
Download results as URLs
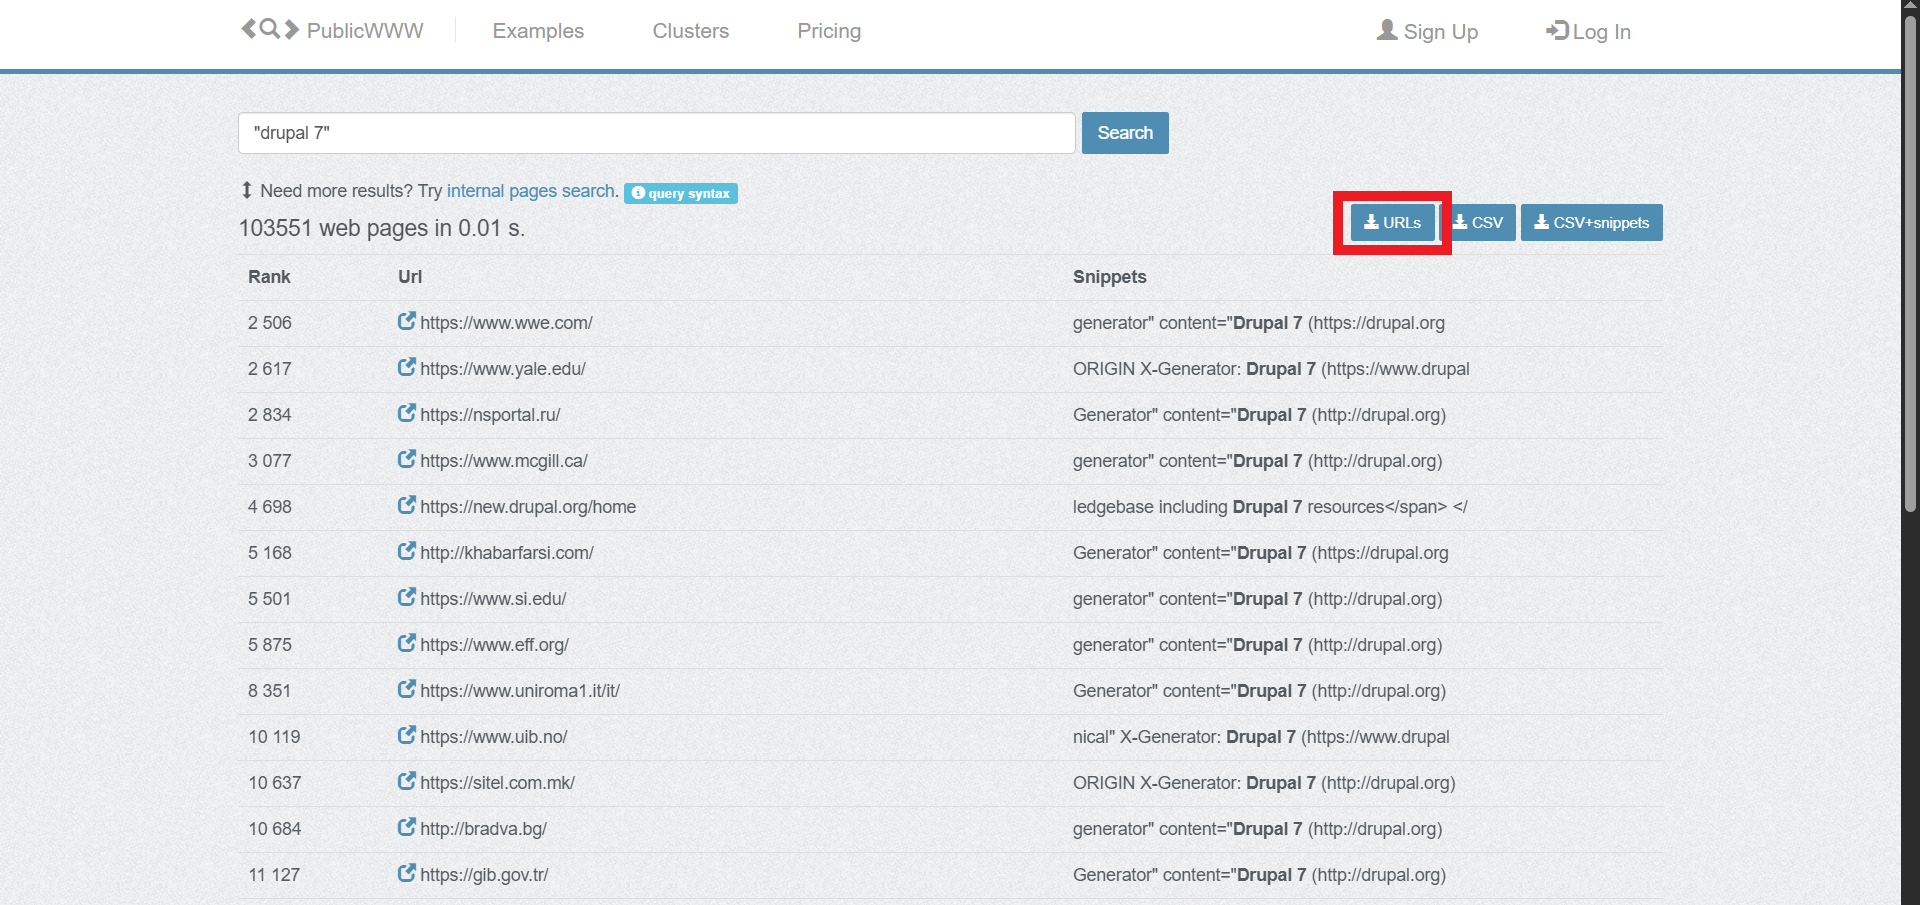1392,222
